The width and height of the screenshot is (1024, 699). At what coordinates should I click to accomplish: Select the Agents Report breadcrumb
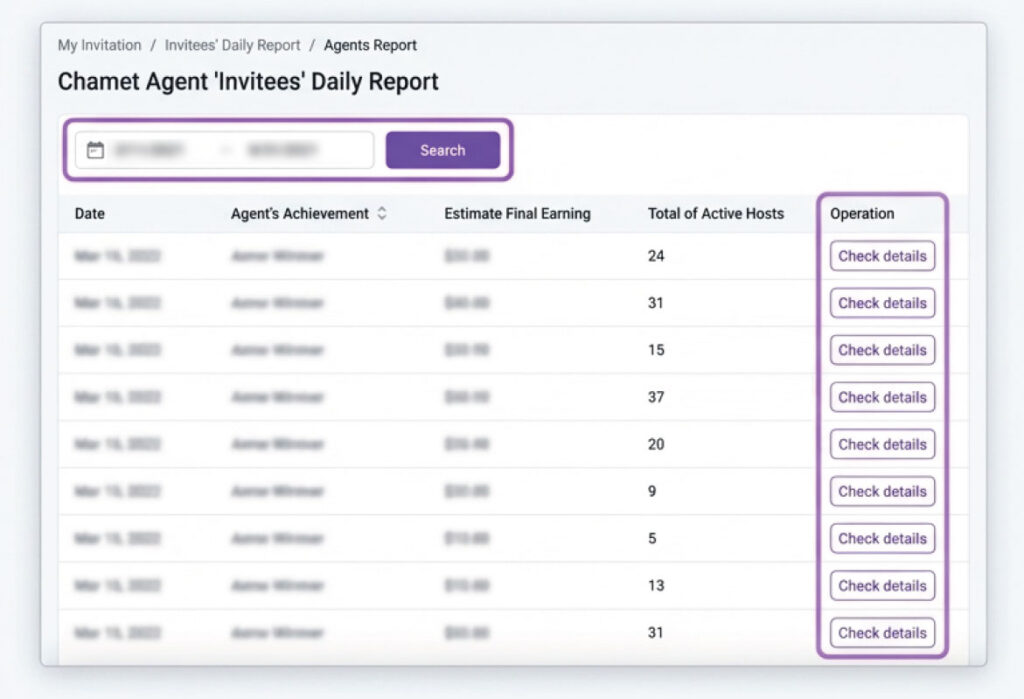(x=370, y=45)
